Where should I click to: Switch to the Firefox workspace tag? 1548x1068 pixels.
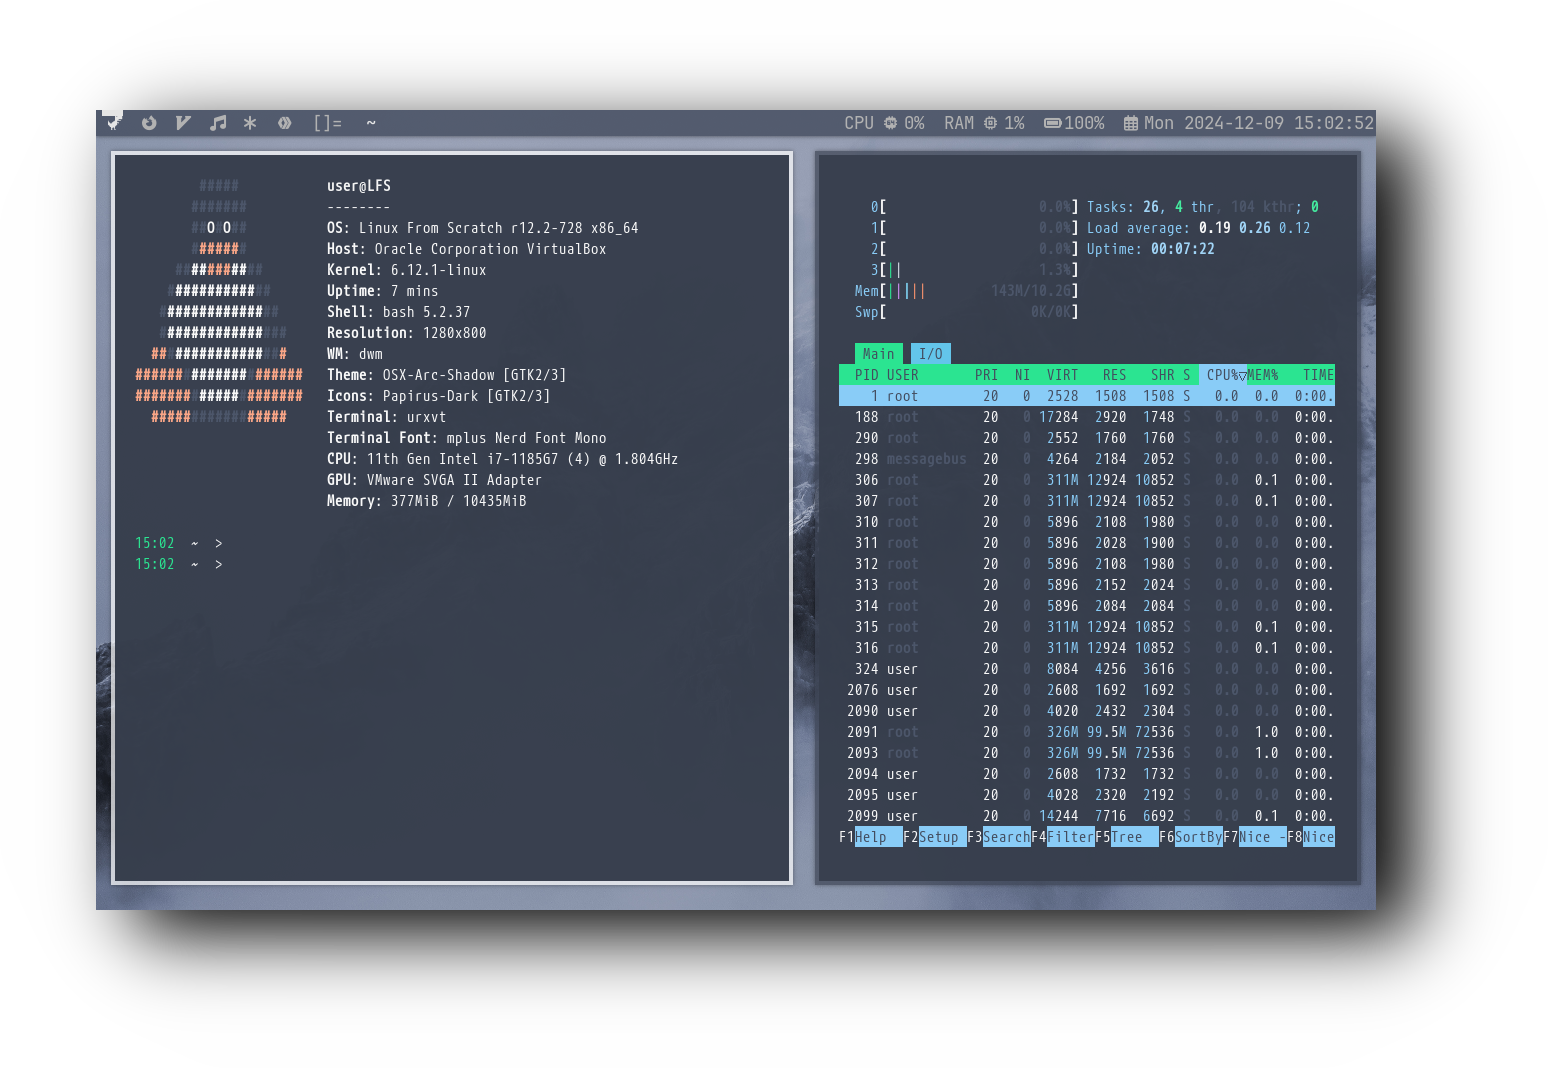(x=149, y=123)
